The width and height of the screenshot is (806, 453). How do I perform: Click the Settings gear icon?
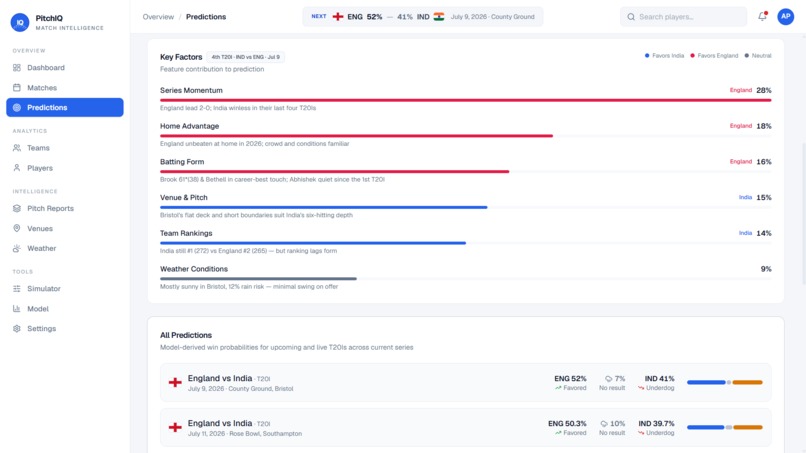tap(16, 329)
